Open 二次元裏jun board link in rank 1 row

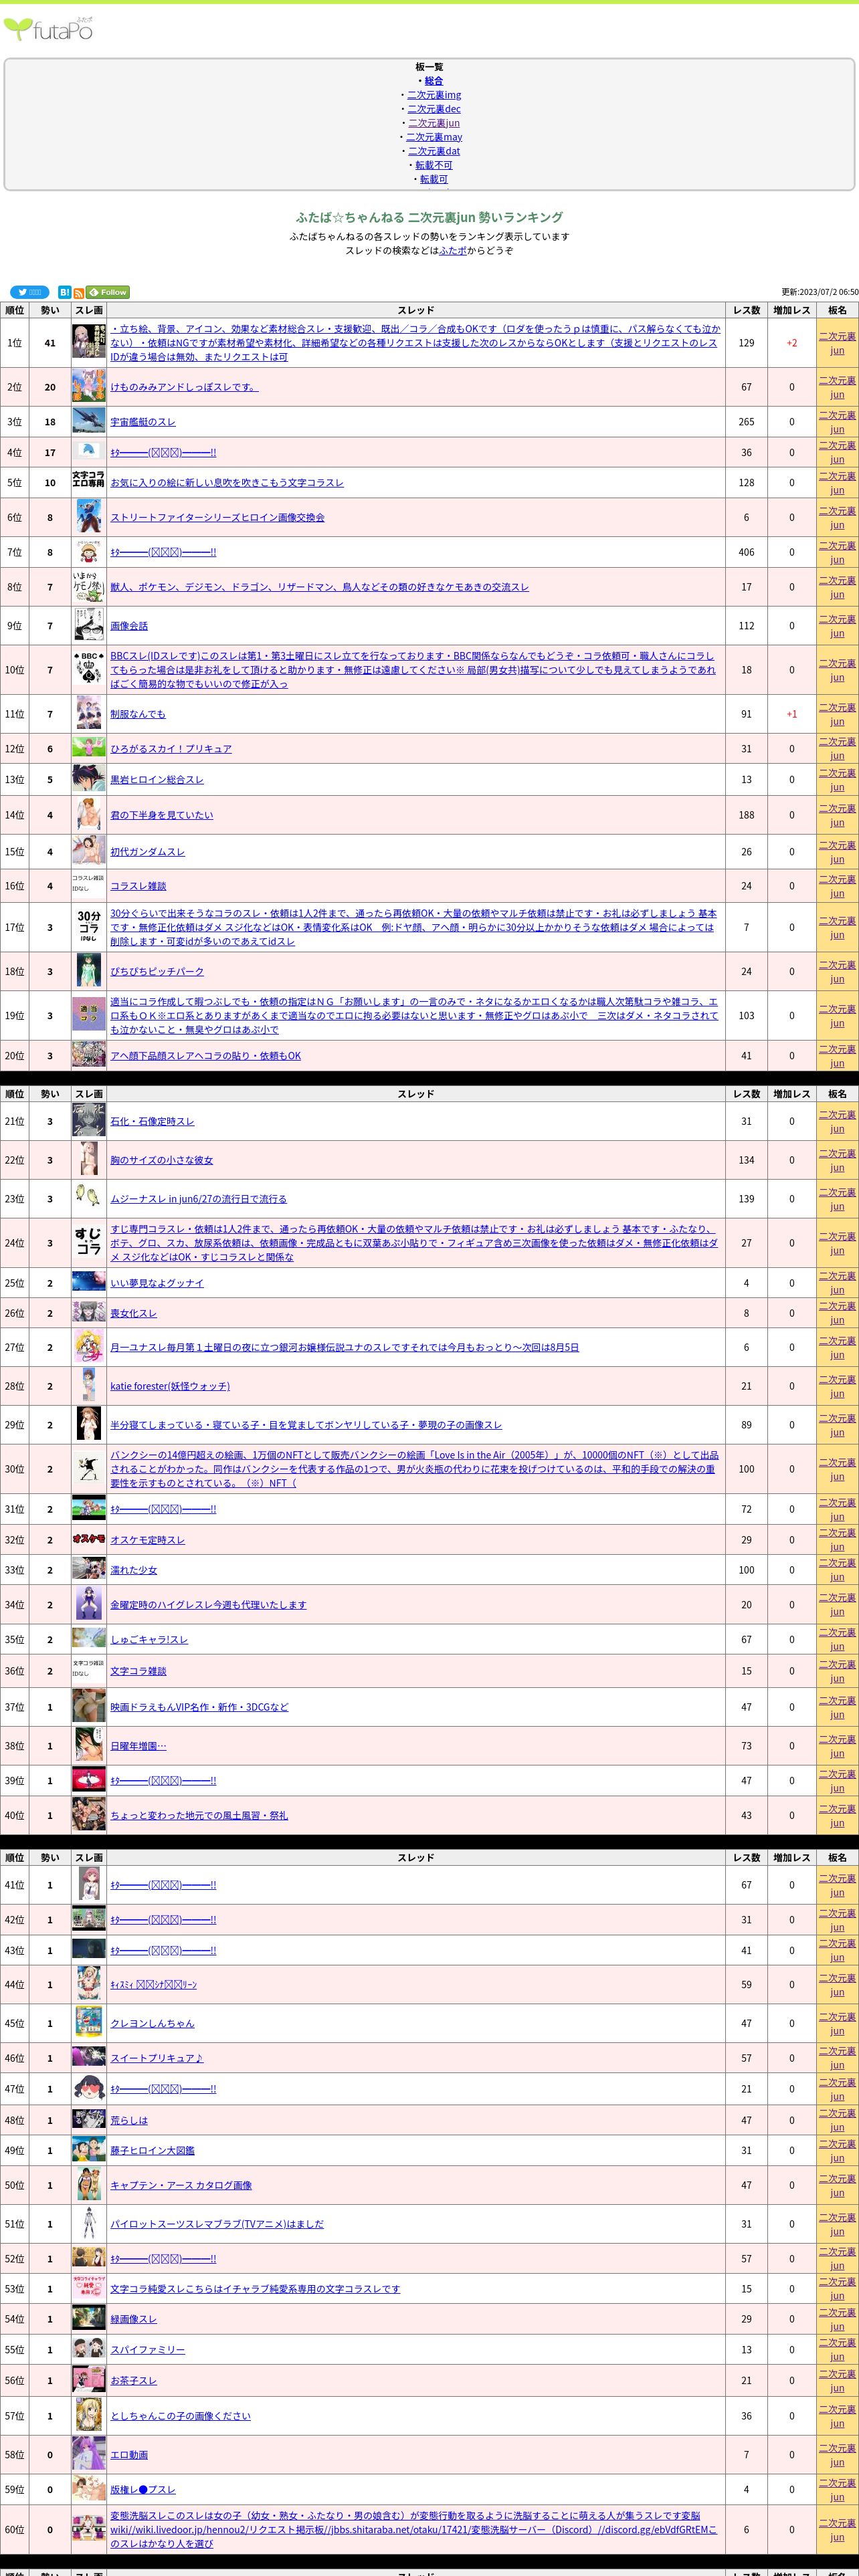click(x=837, y=343)
